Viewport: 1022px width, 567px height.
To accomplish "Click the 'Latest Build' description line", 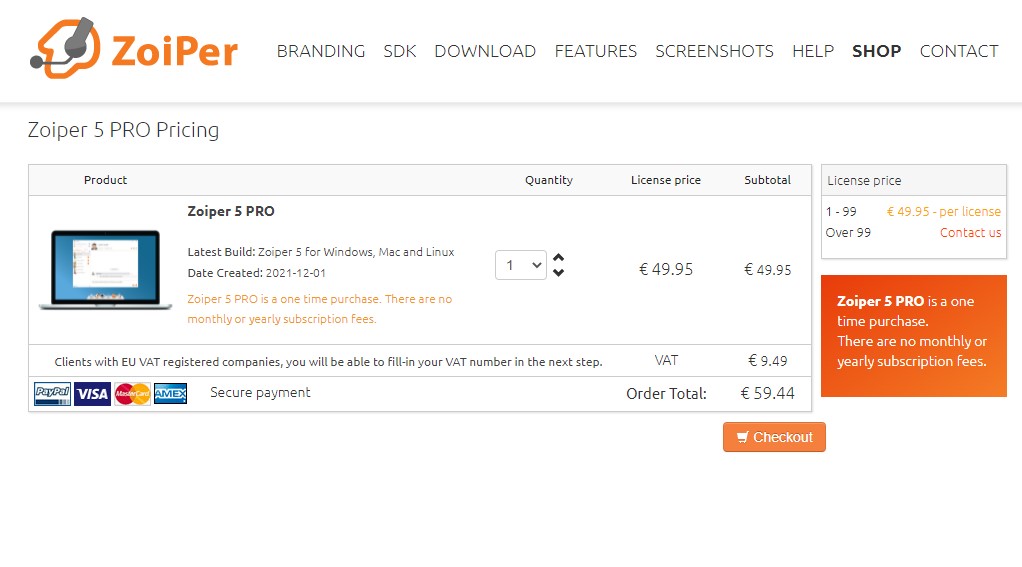I will pyautogui.click(x=321, y=252).
